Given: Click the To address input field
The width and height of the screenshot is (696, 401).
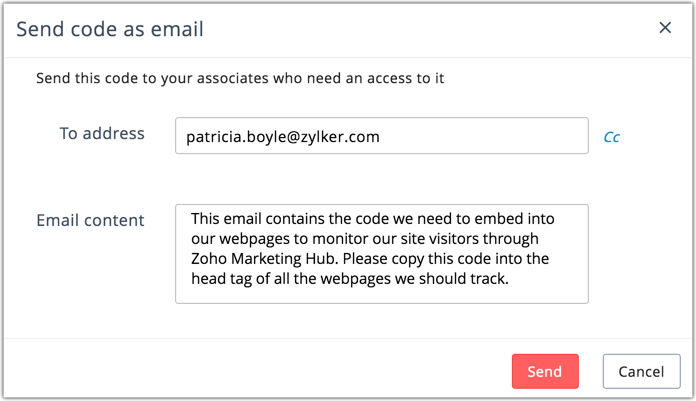Looking at the screenshot, I should tap(381, 136).
